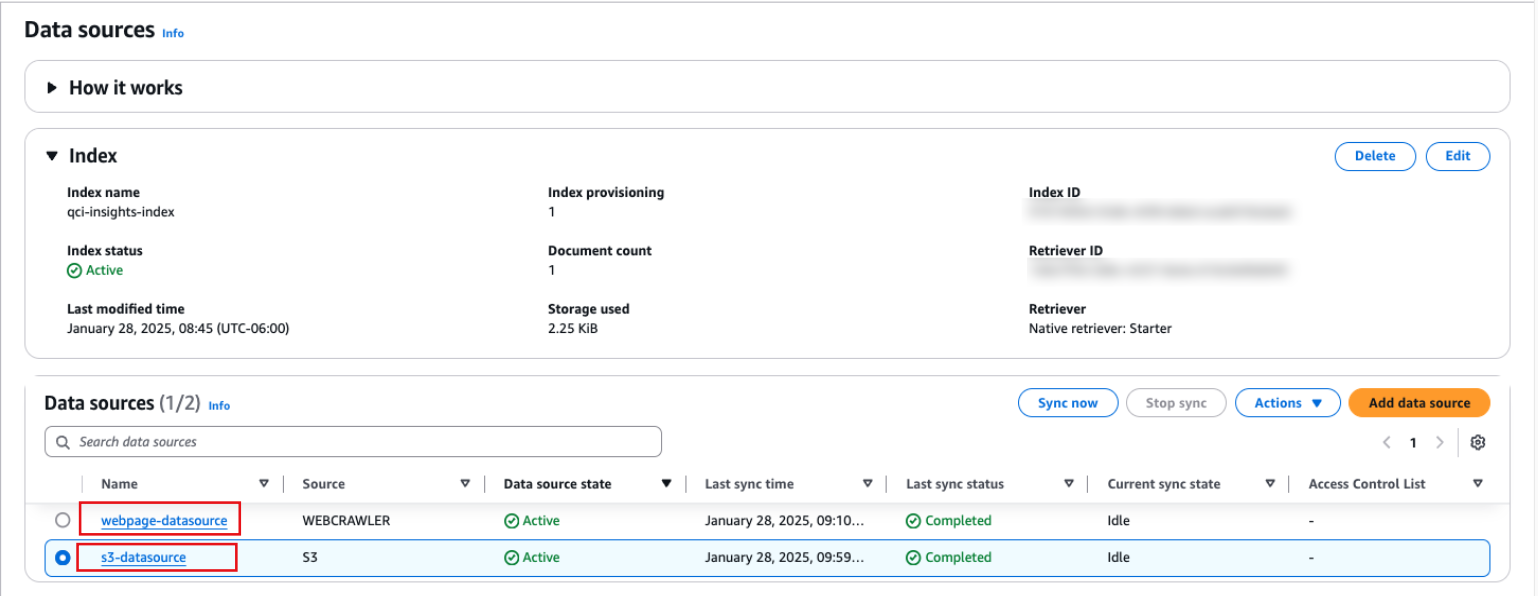Click Idle state in s3-datasource row
This screenshot has height=596, width=1538.
[x=1119, y=558]
